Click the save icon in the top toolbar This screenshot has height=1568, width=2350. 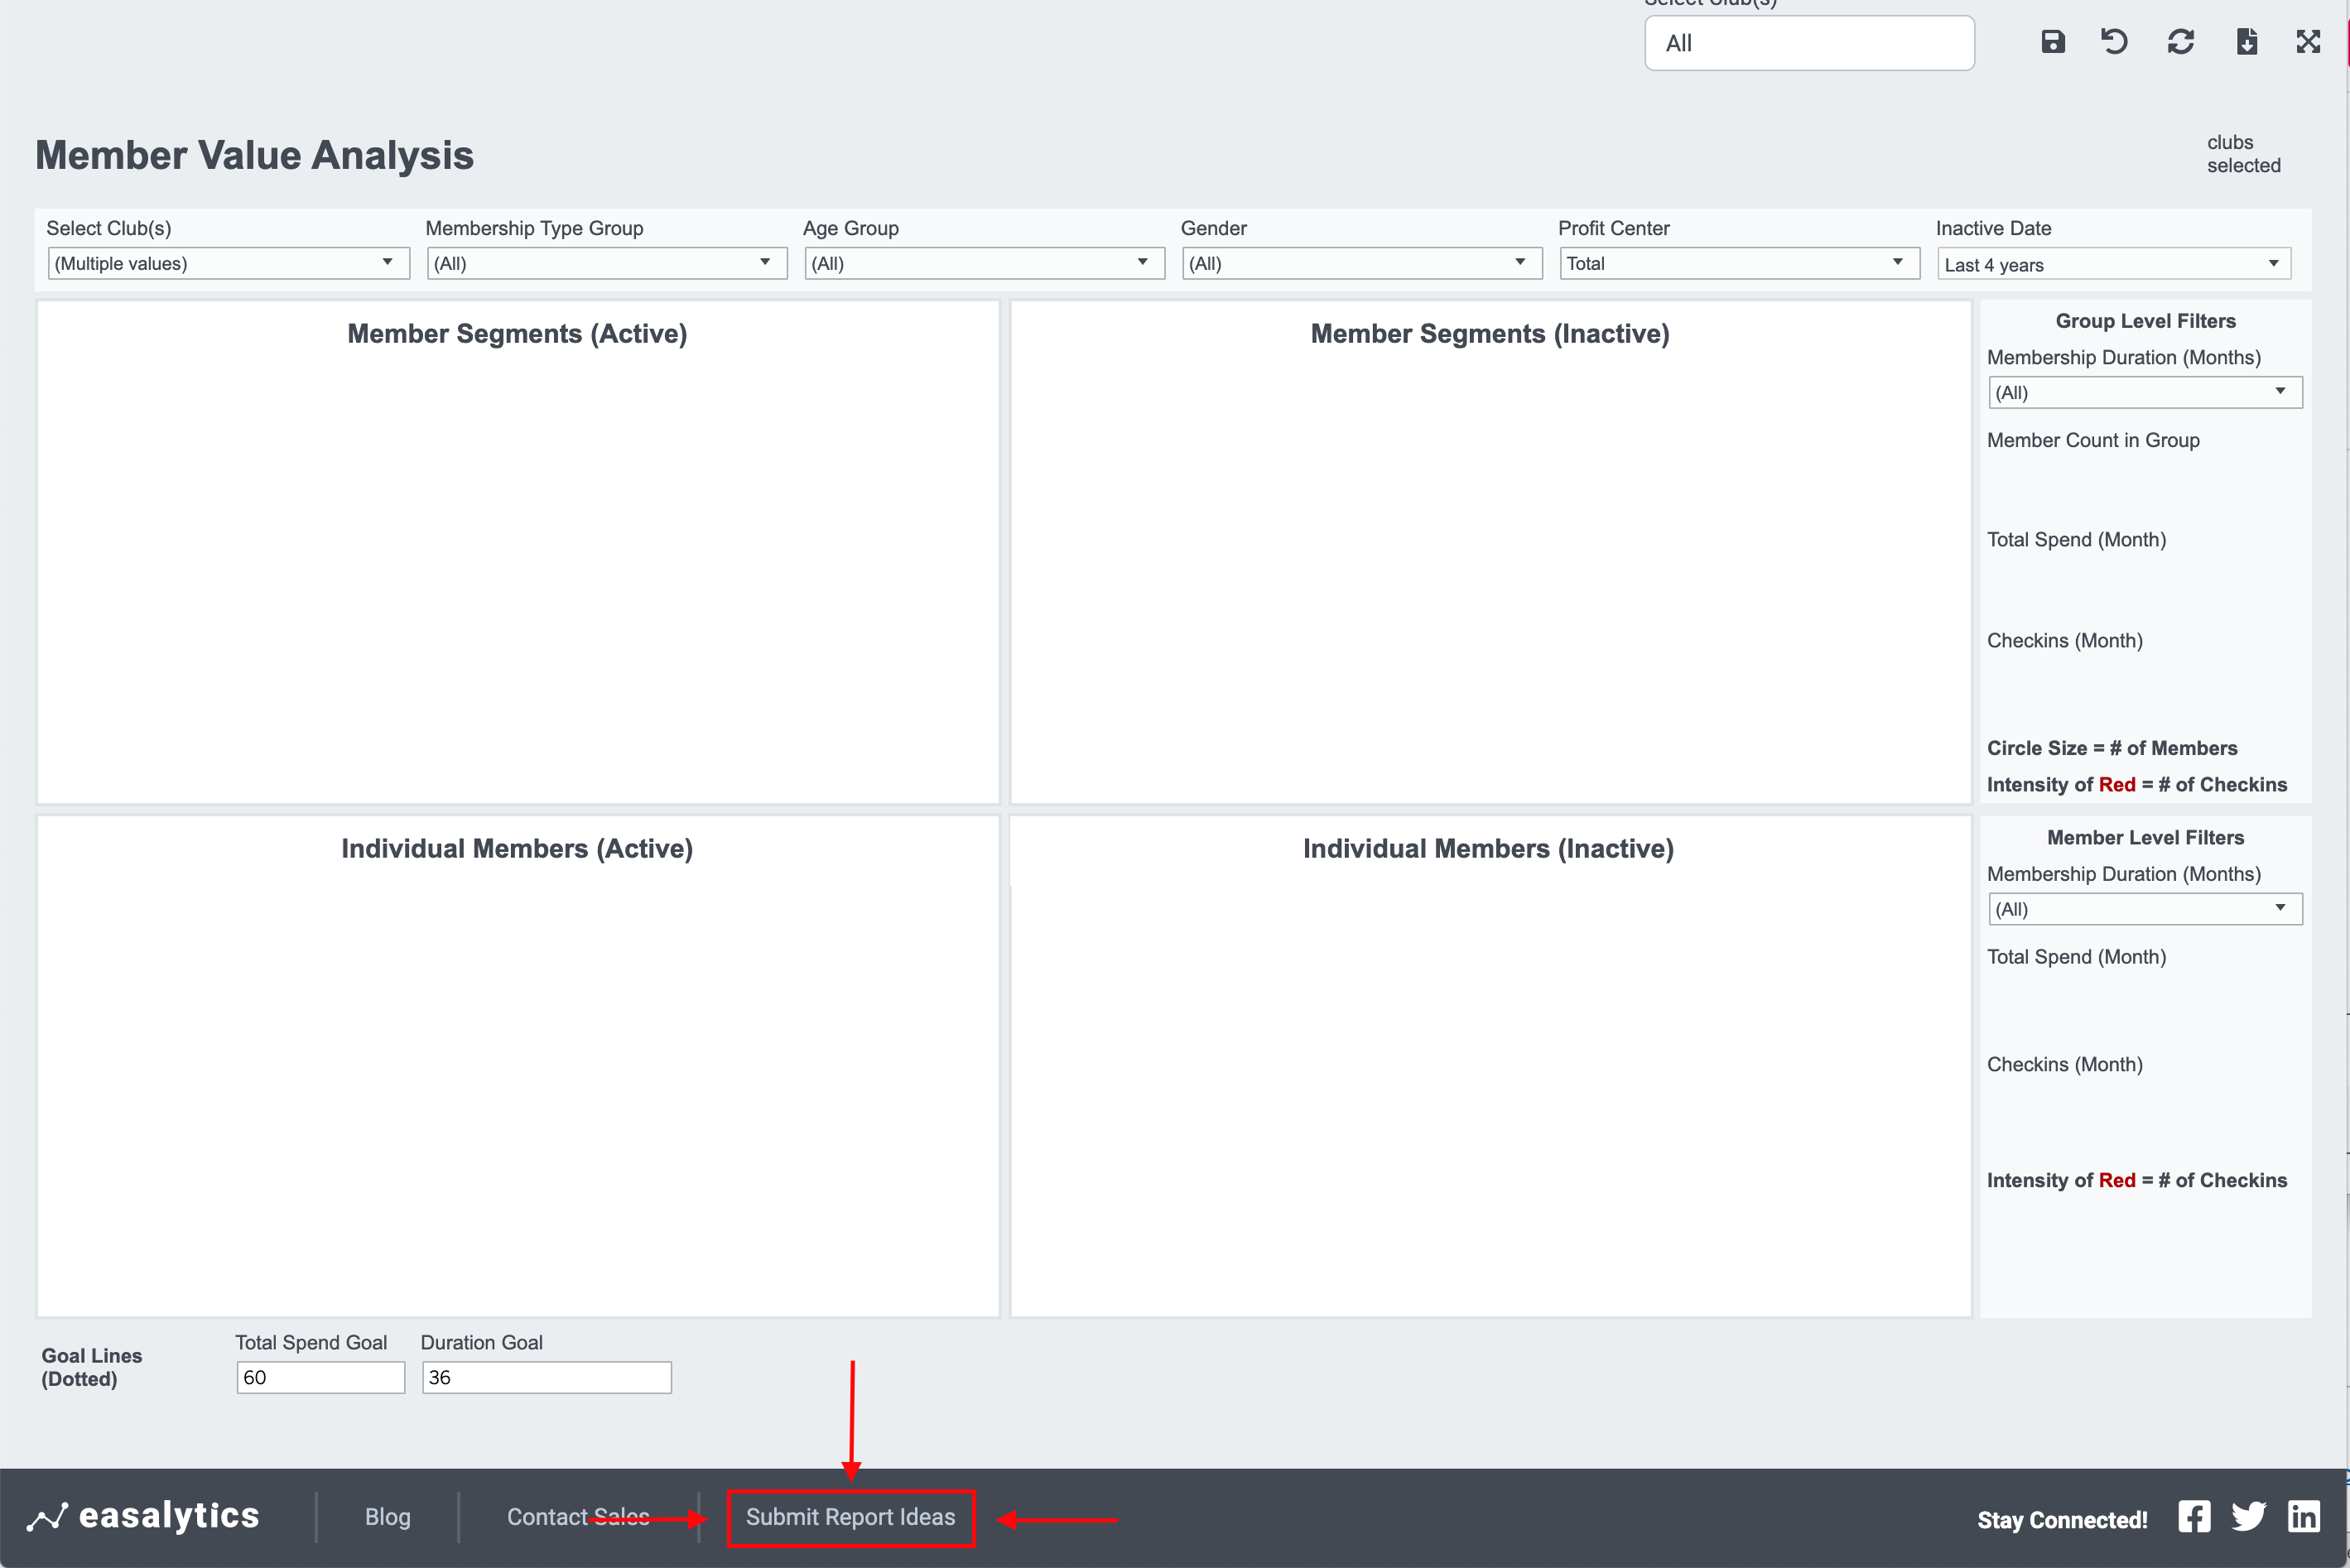pos(2053,42)
